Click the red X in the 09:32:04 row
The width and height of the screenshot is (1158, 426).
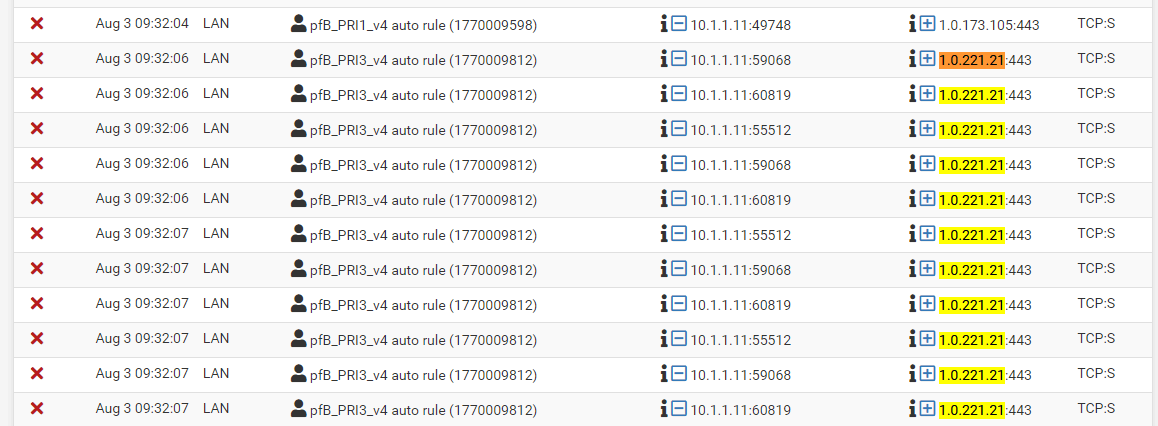pos(37,23)
